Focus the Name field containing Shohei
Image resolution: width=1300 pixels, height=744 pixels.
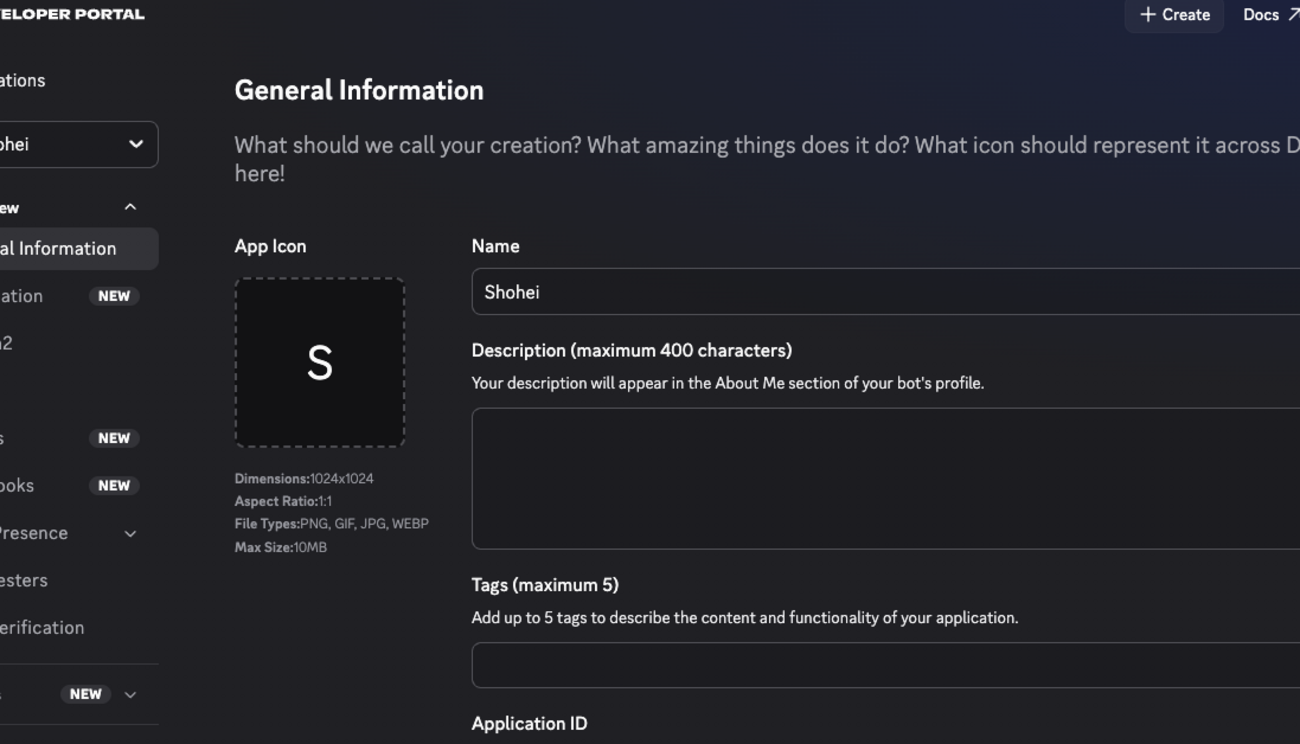pyautogui.click(x=885, y=292)
